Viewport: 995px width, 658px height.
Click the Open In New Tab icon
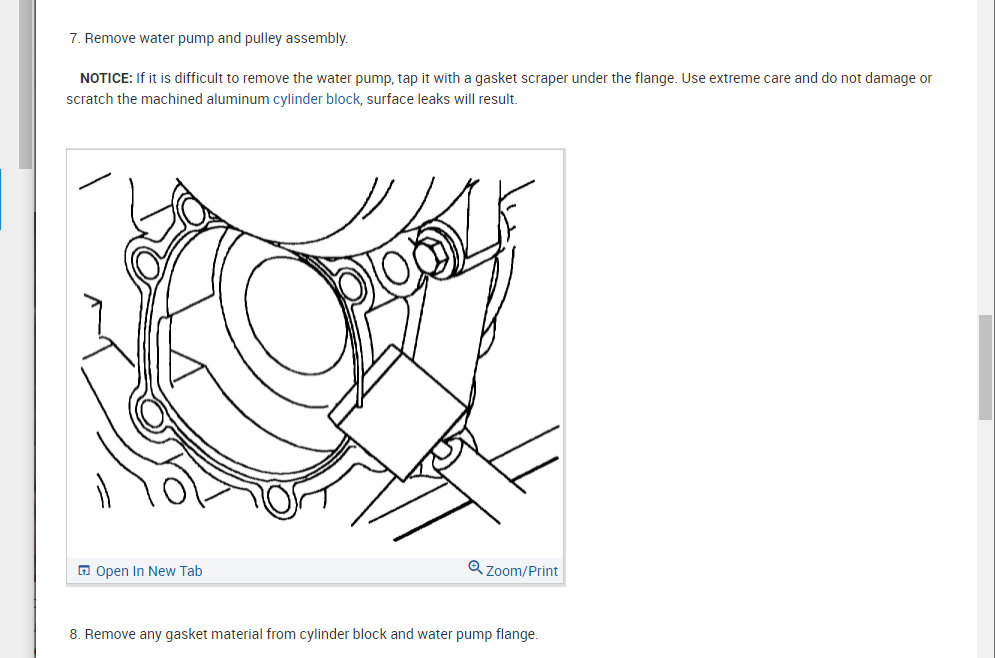coord(84,570)
